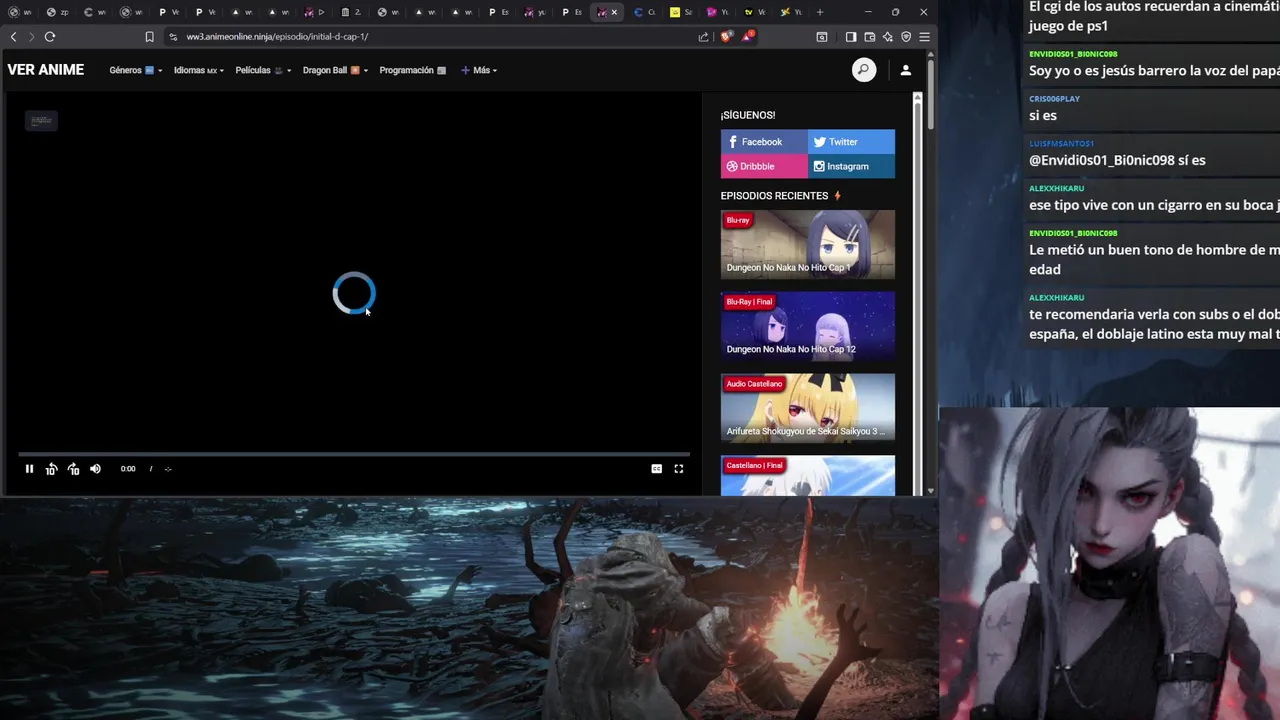Click the 'EPISODIOS RECIENTES' heading
The image size is (1280, 720).
coord(774,196)
